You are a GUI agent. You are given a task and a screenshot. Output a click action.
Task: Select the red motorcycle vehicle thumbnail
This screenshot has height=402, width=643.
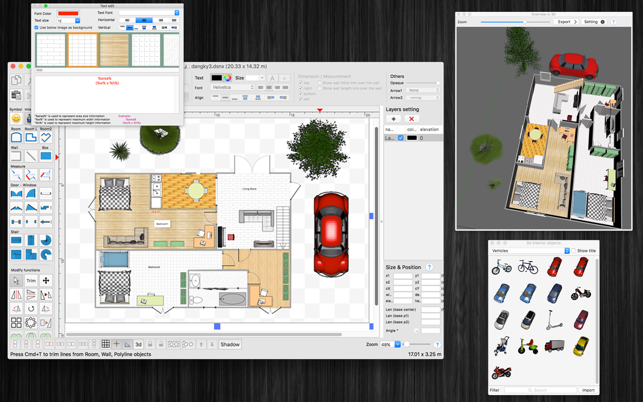point(502,372)
